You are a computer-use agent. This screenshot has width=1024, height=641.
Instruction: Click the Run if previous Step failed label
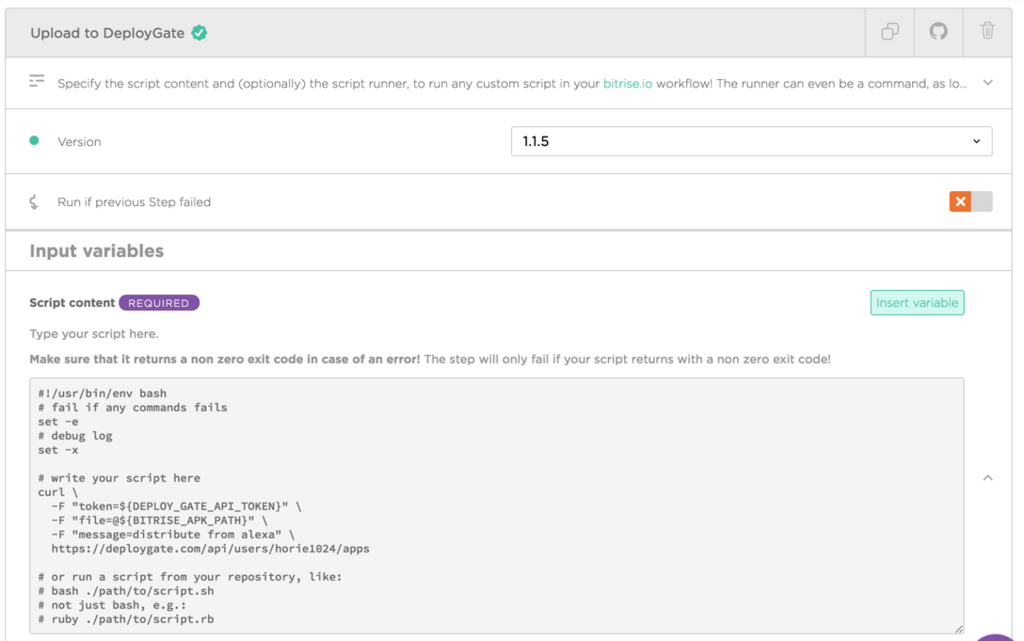coord(134,202)
